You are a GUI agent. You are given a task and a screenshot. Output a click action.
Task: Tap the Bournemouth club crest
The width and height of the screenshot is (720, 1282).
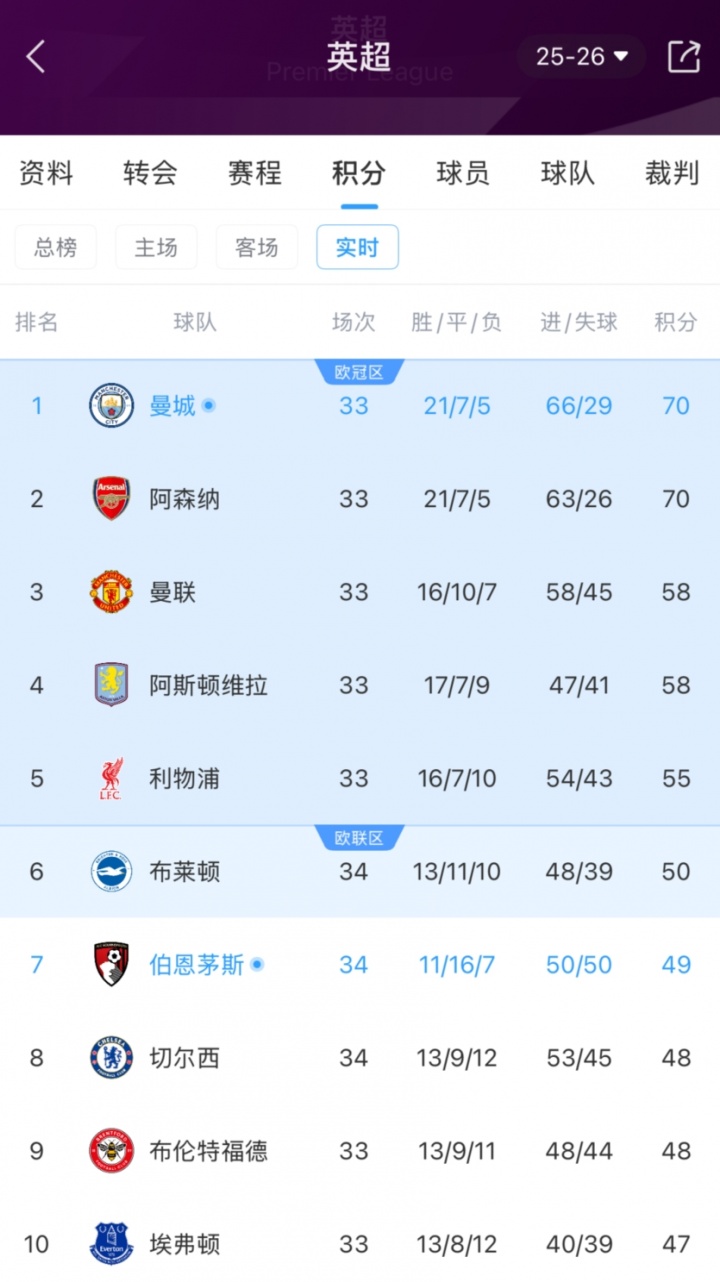click(x=111, y=964)
